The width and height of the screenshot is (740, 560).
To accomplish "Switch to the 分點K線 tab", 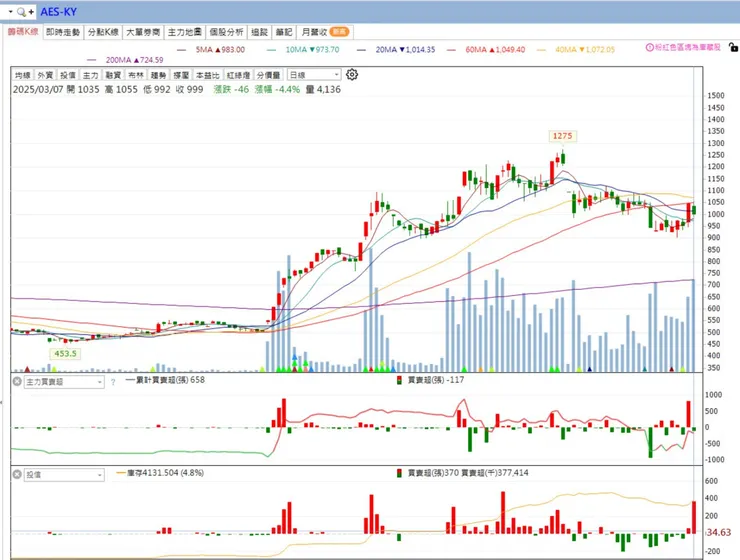I will (103, 32).
